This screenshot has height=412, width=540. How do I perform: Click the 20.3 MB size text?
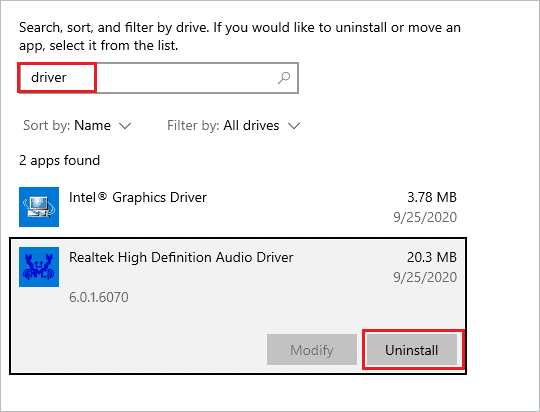click(432, 257)
